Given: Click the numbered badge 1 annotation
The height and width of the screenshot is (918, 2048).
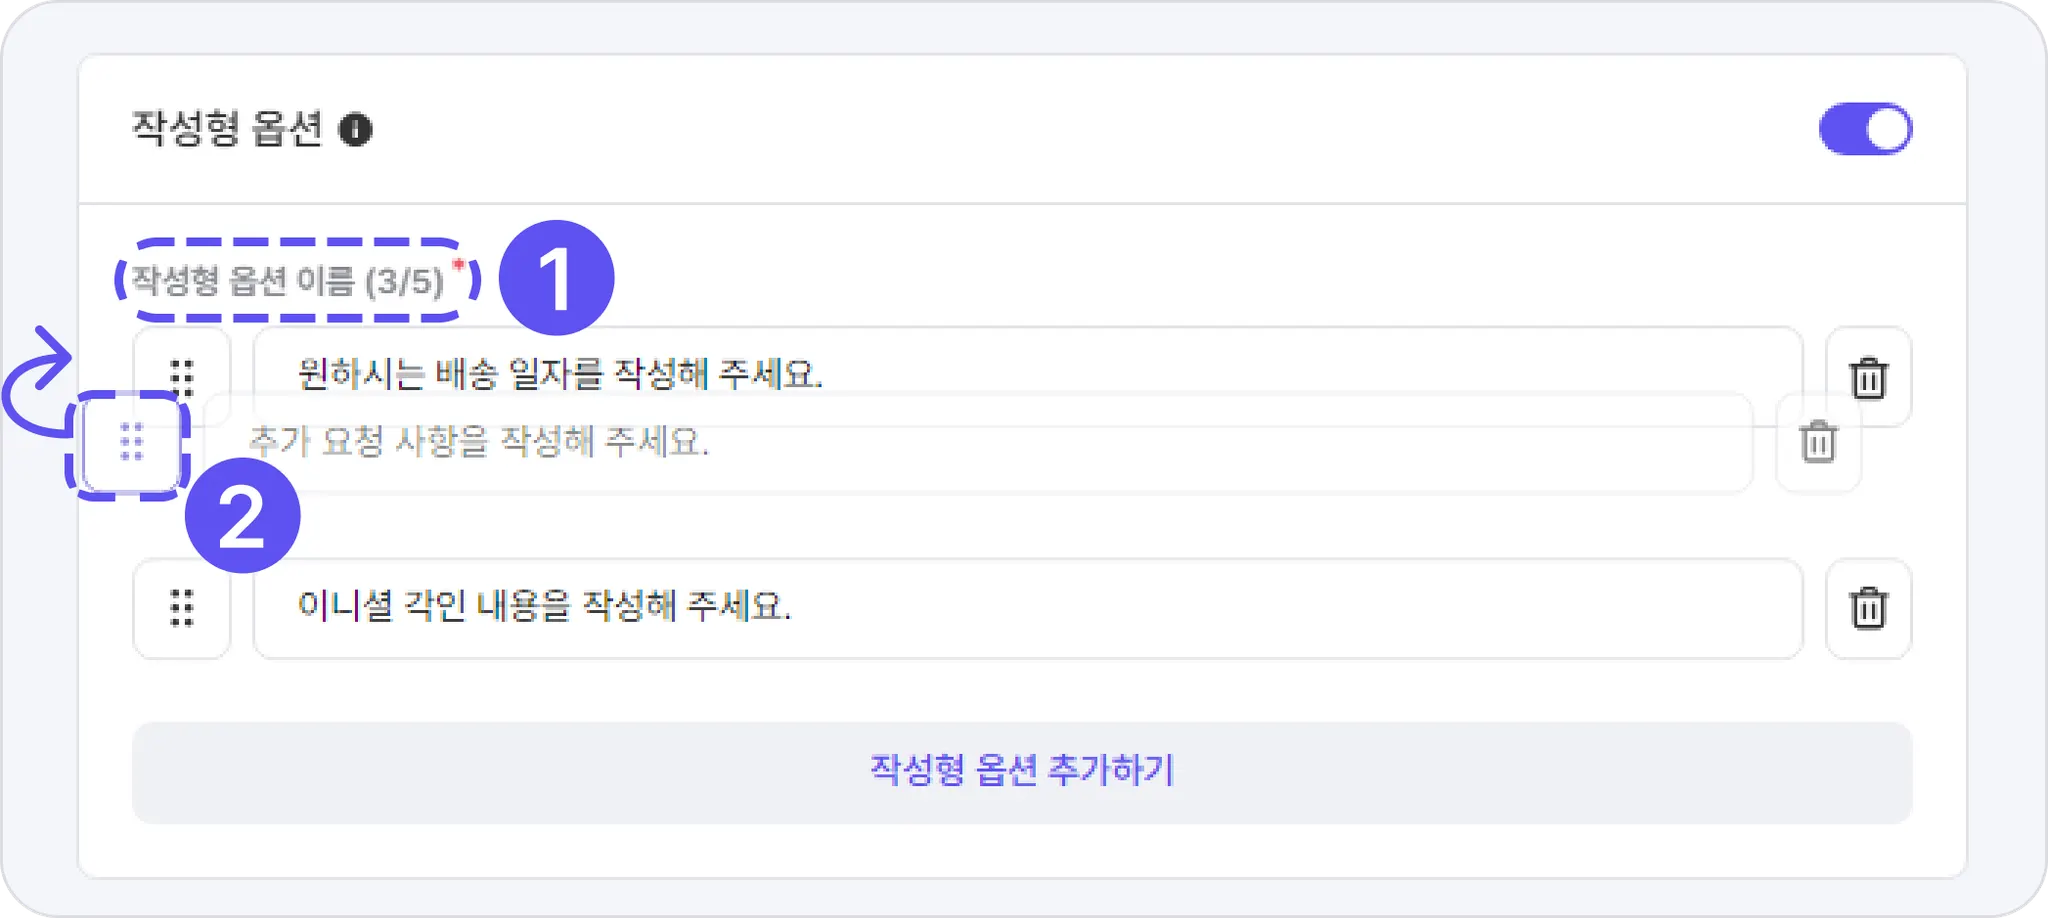Looking at the screenshot, I should point(556,278).
